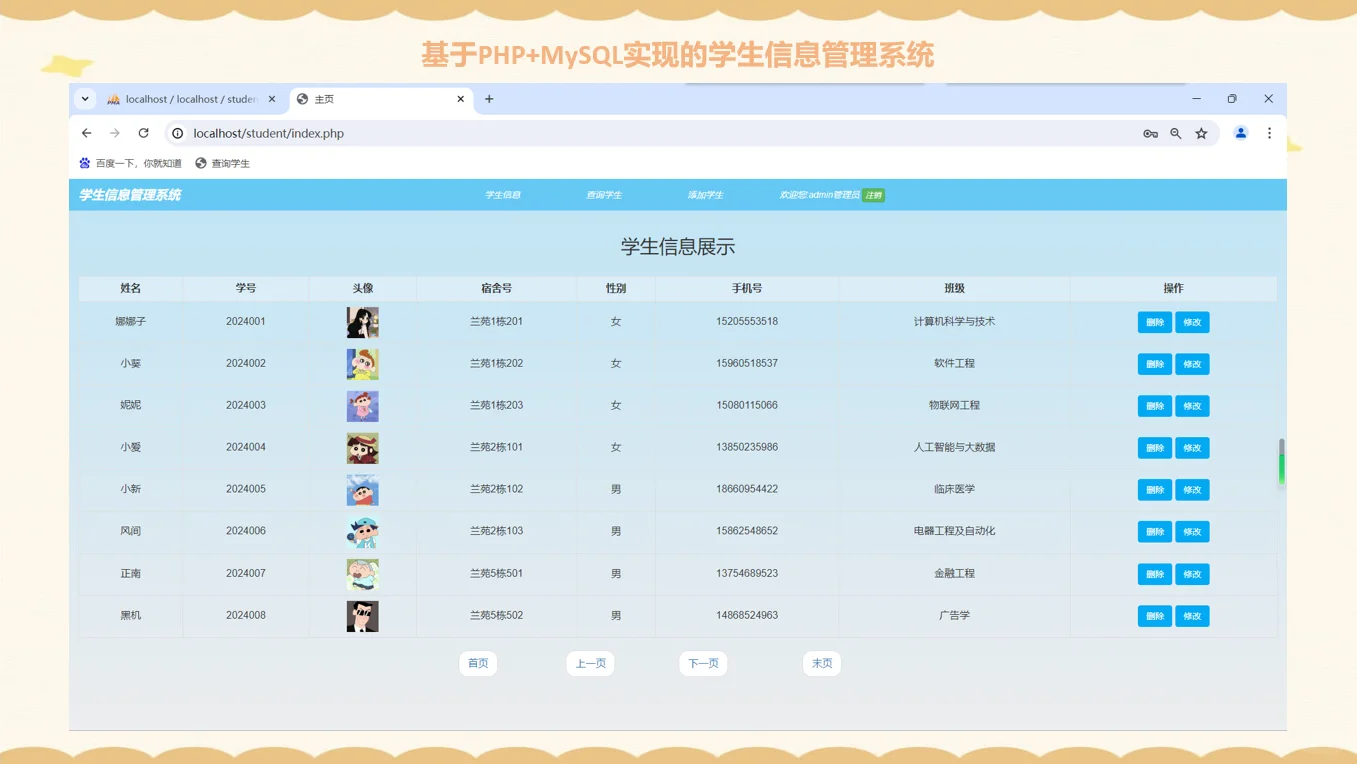
Task: Edit student 黑机 with 修改 button
Action: (x=1192, y=615)
